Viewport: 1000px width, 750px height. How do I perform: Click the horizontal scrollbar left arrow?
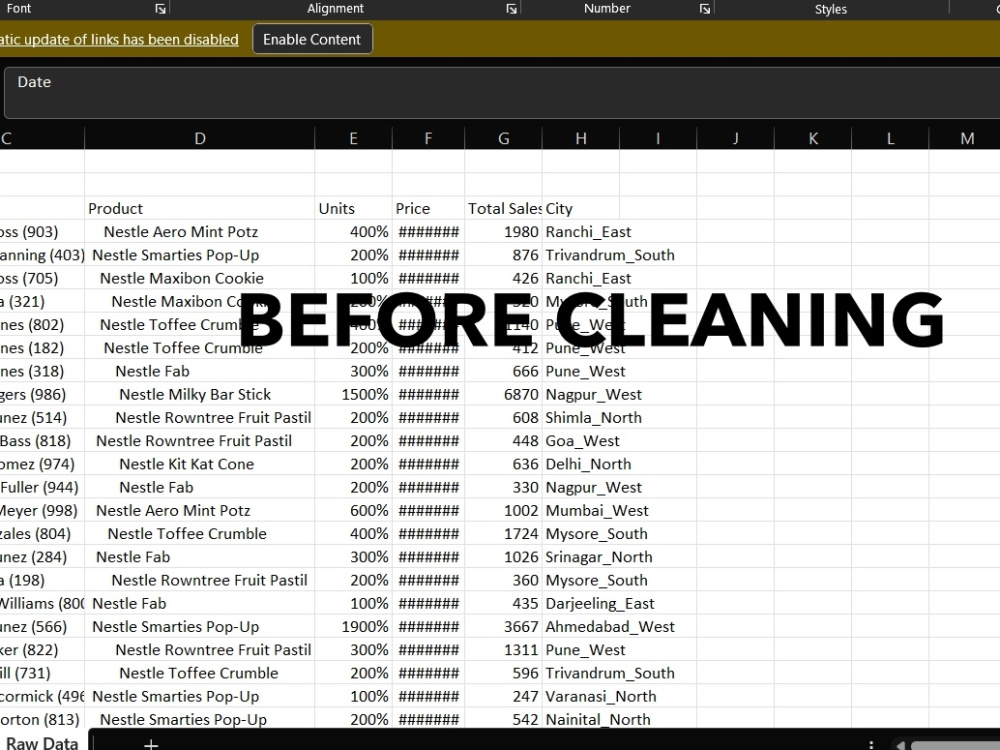tap(901, 745)
